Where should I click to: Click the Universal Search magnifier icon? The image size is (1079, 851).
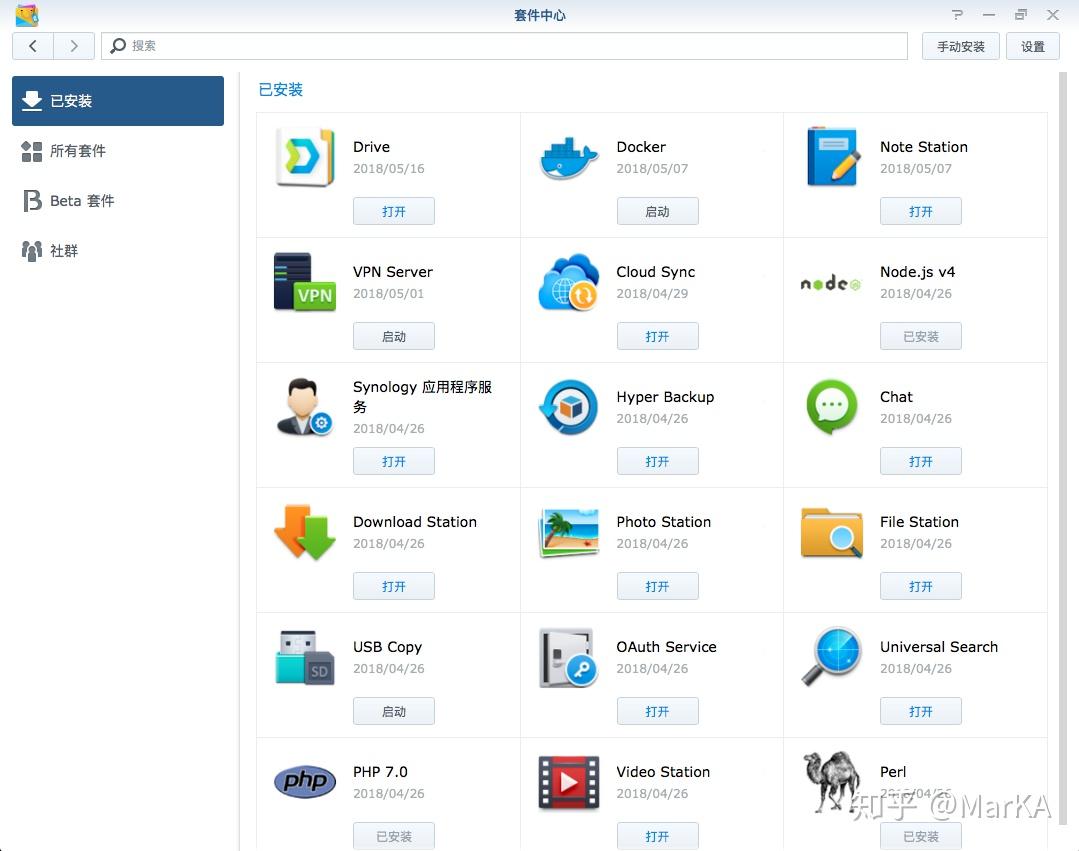pos(831,656)
